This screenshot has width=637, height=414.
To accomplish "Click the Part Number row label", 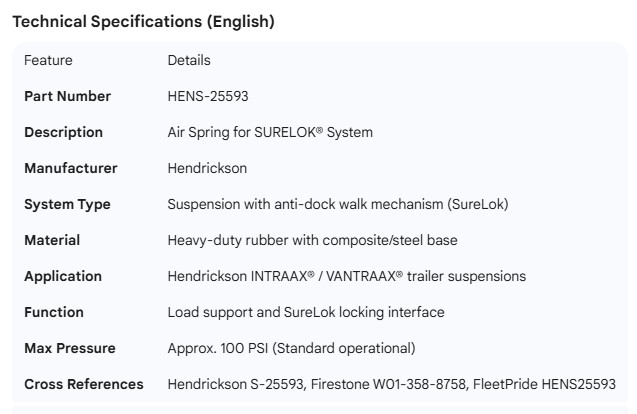I will (67, 96).
